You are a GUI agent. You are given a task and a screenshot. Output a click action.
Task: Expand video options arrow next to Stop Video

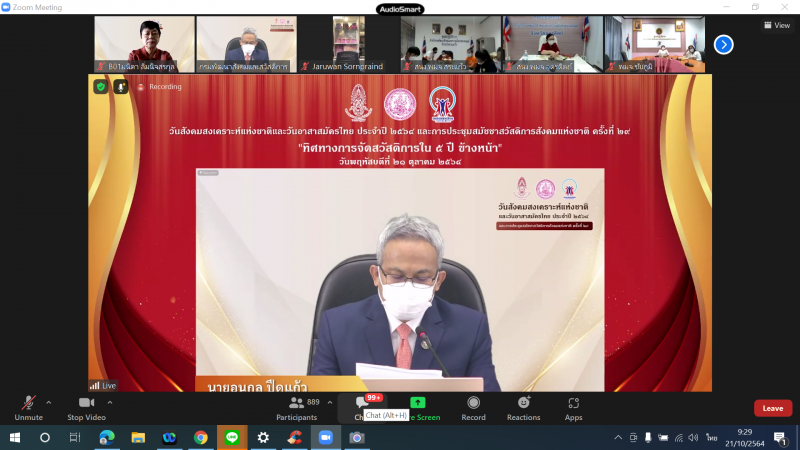(x=110, y=403)
